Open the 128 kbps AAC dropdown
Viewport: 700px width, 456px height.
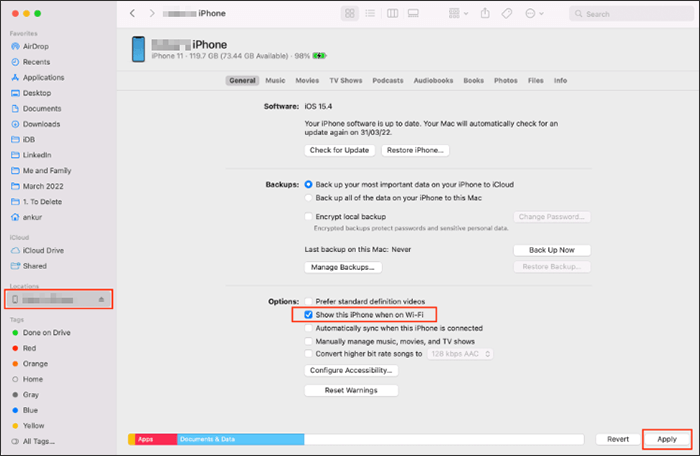click(460, 354)
